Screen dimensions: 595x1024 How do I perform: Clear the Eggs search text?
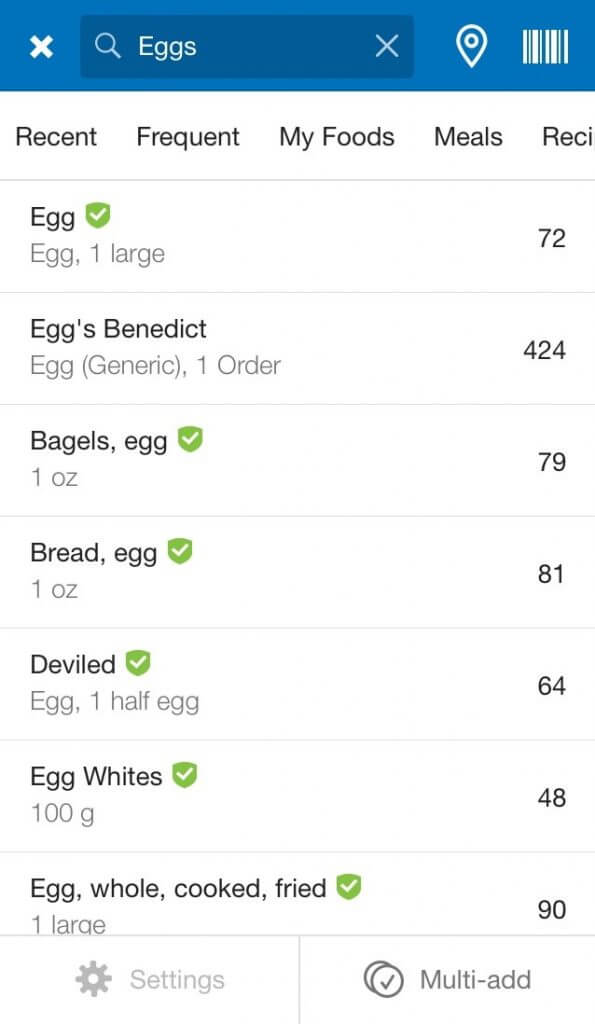point(387,46)
